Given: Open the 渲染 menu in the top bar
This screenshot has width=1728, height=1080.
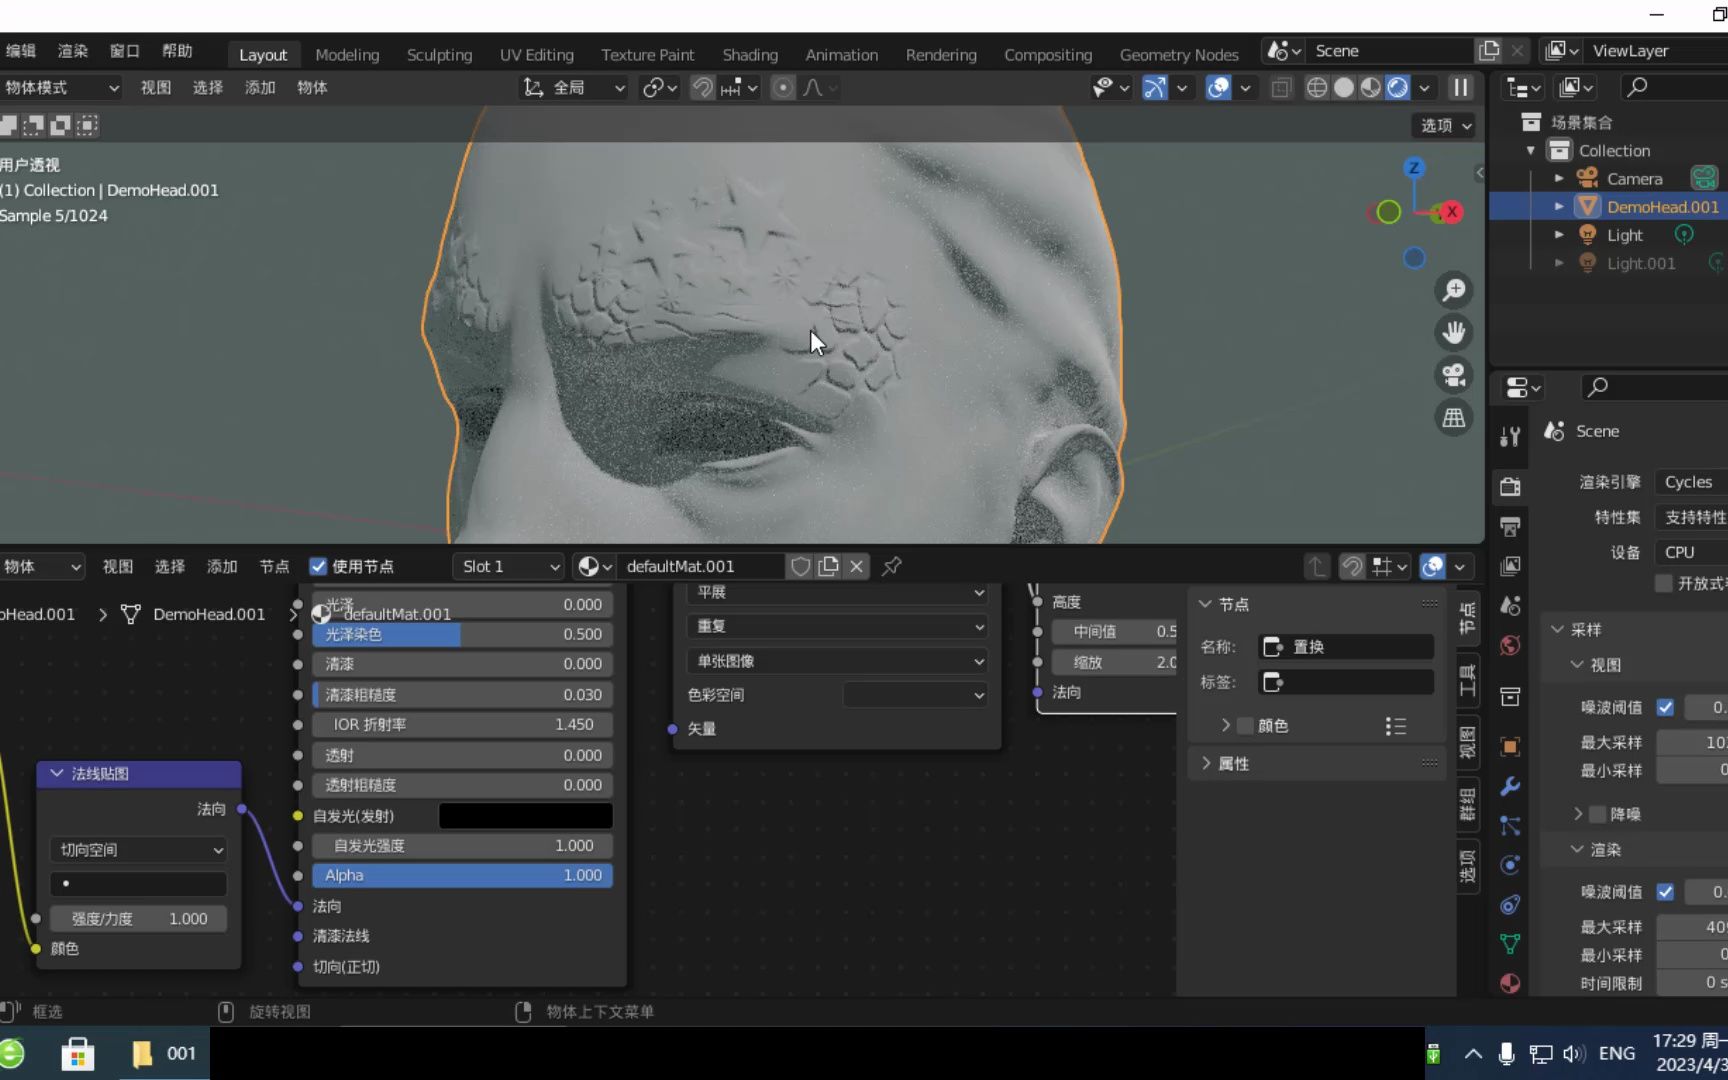Looking at the screenshot, I should pyautogui.click(x=71, y=50).
